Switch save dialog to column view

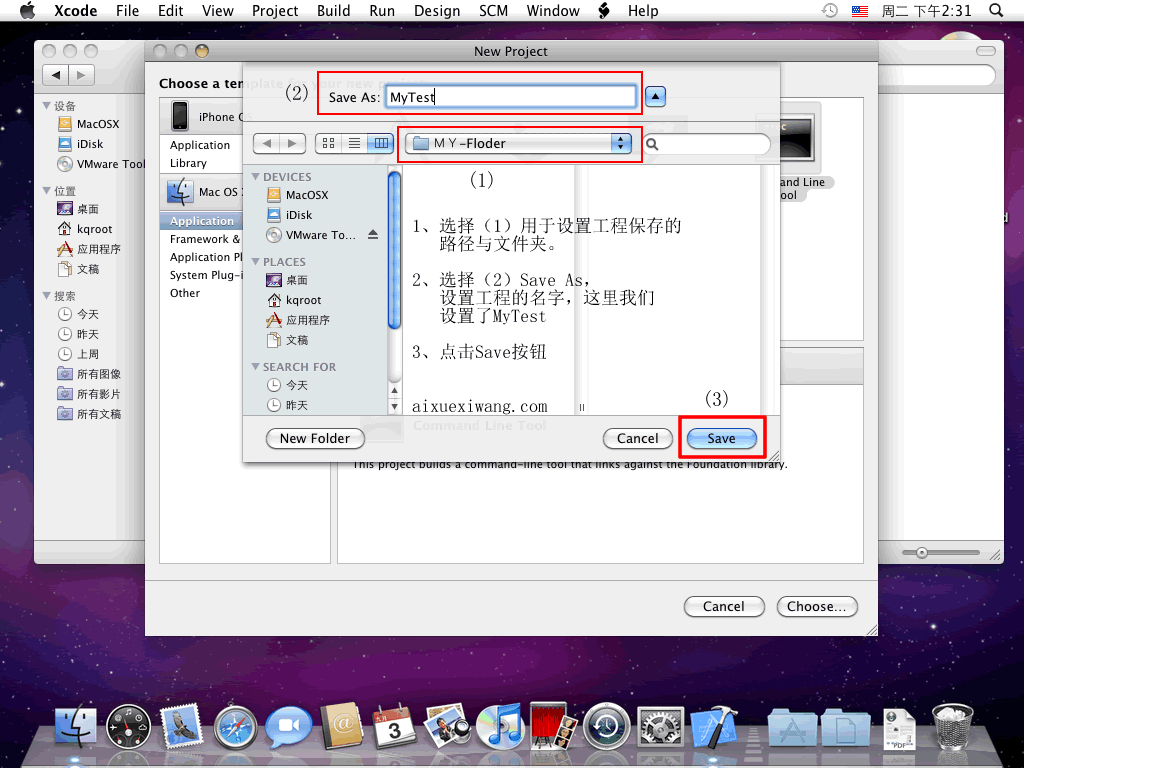pyautogui.click(x=381, y=143)
